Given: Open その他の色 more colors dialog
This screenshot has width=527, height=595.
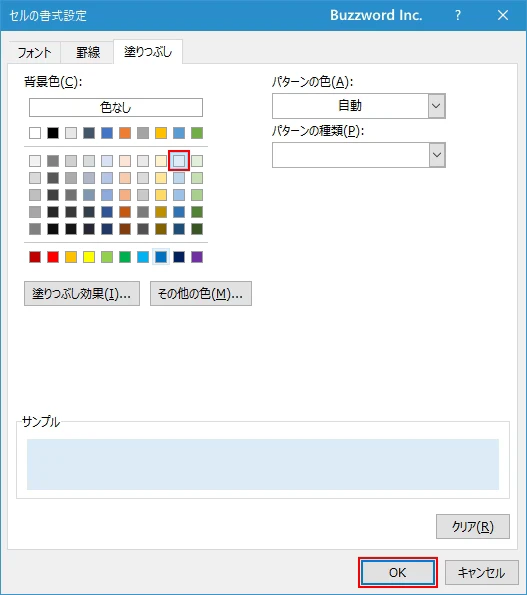Looking at the screenshot, I should (201, 293).
